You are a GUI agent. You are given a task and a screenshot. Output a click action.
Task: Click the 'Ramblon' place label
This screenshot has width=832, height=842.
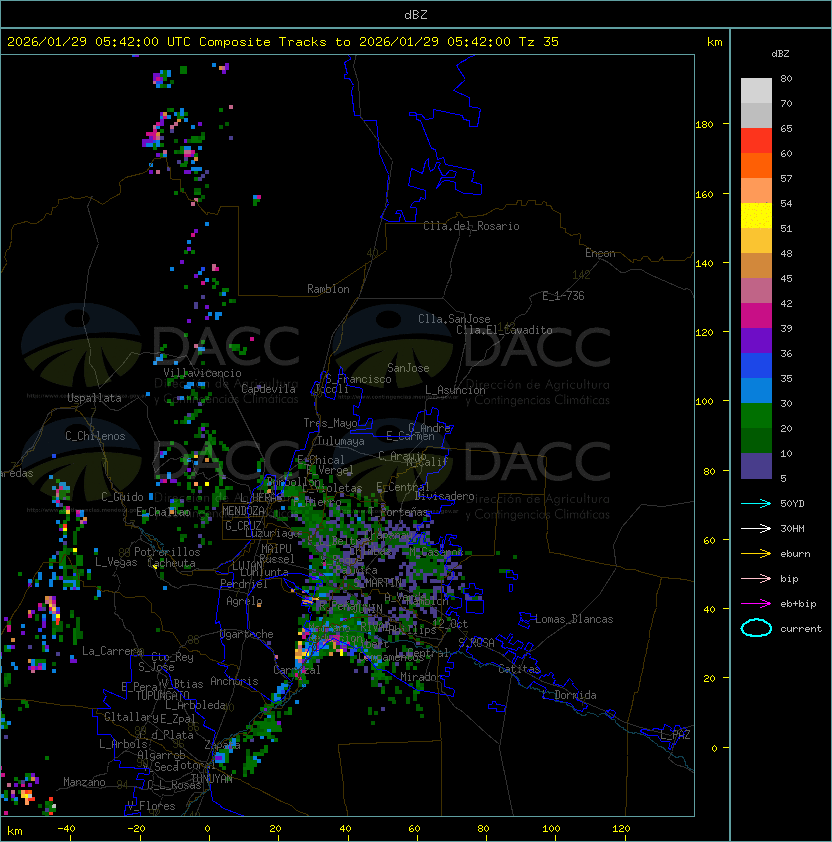click(328, 289)
